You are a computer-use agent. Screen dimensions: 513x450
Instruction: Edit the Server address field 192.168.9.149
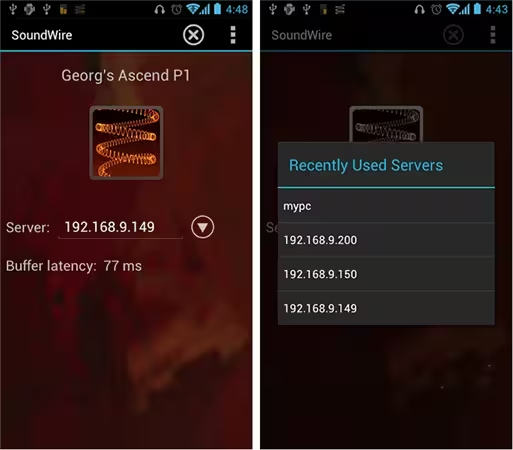(120, 227)
